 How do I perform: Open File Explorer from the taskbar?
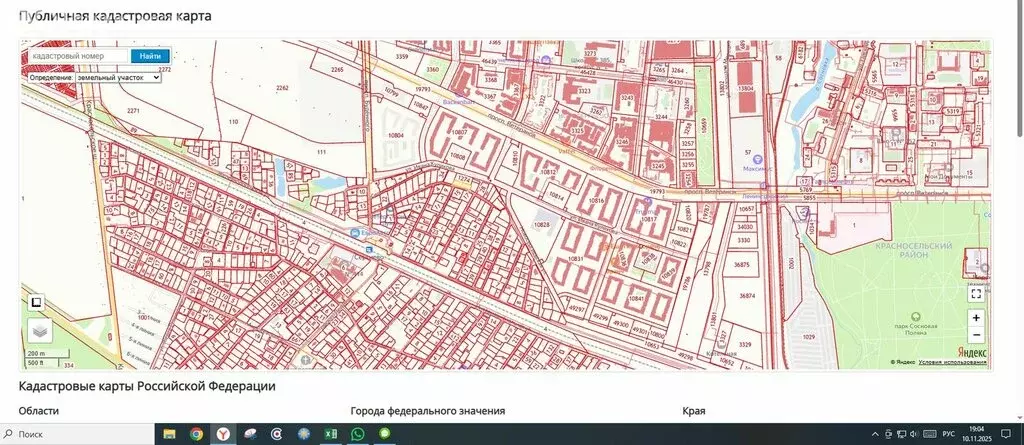tap(169, 434)
